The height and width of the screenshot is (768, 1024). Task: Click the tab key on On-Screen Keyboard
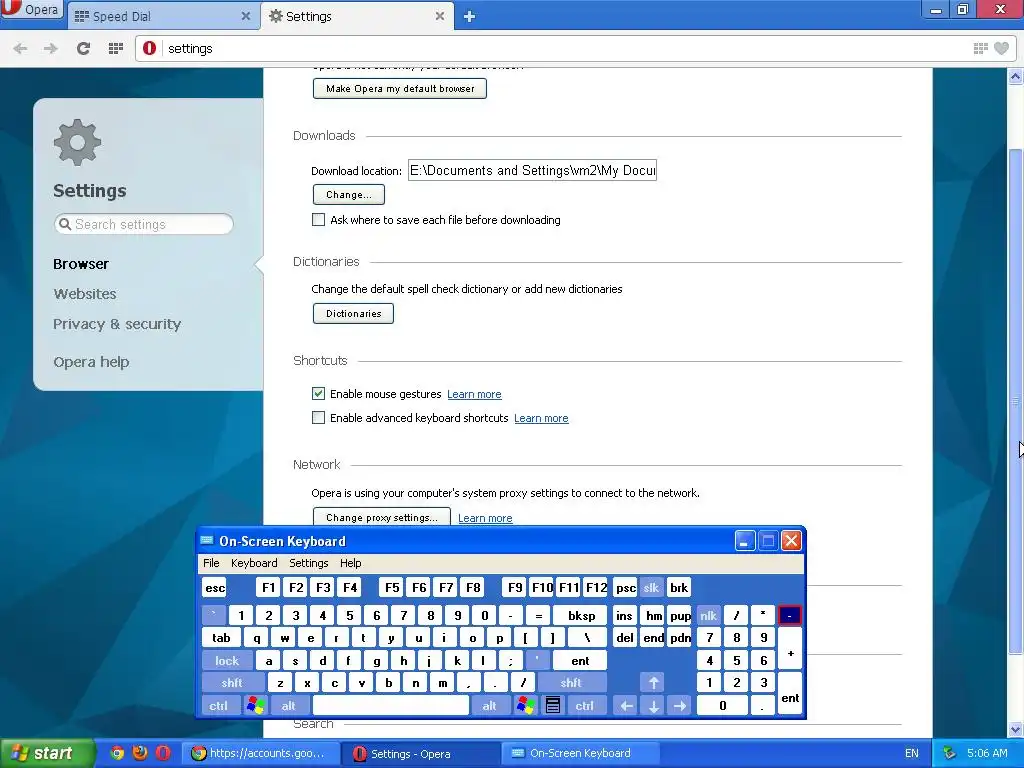[221, 638]
